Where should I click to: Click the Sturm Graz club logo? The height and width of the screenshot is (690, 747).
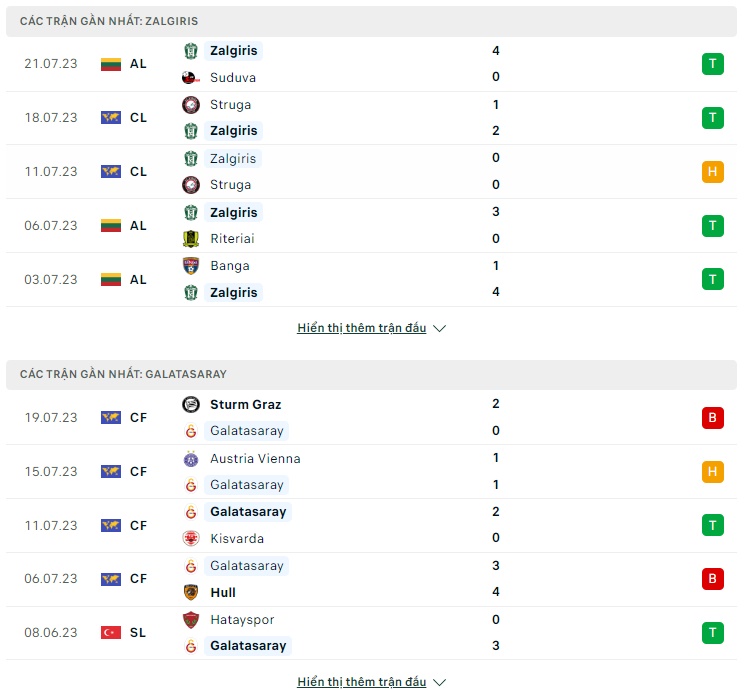(191, 405)
